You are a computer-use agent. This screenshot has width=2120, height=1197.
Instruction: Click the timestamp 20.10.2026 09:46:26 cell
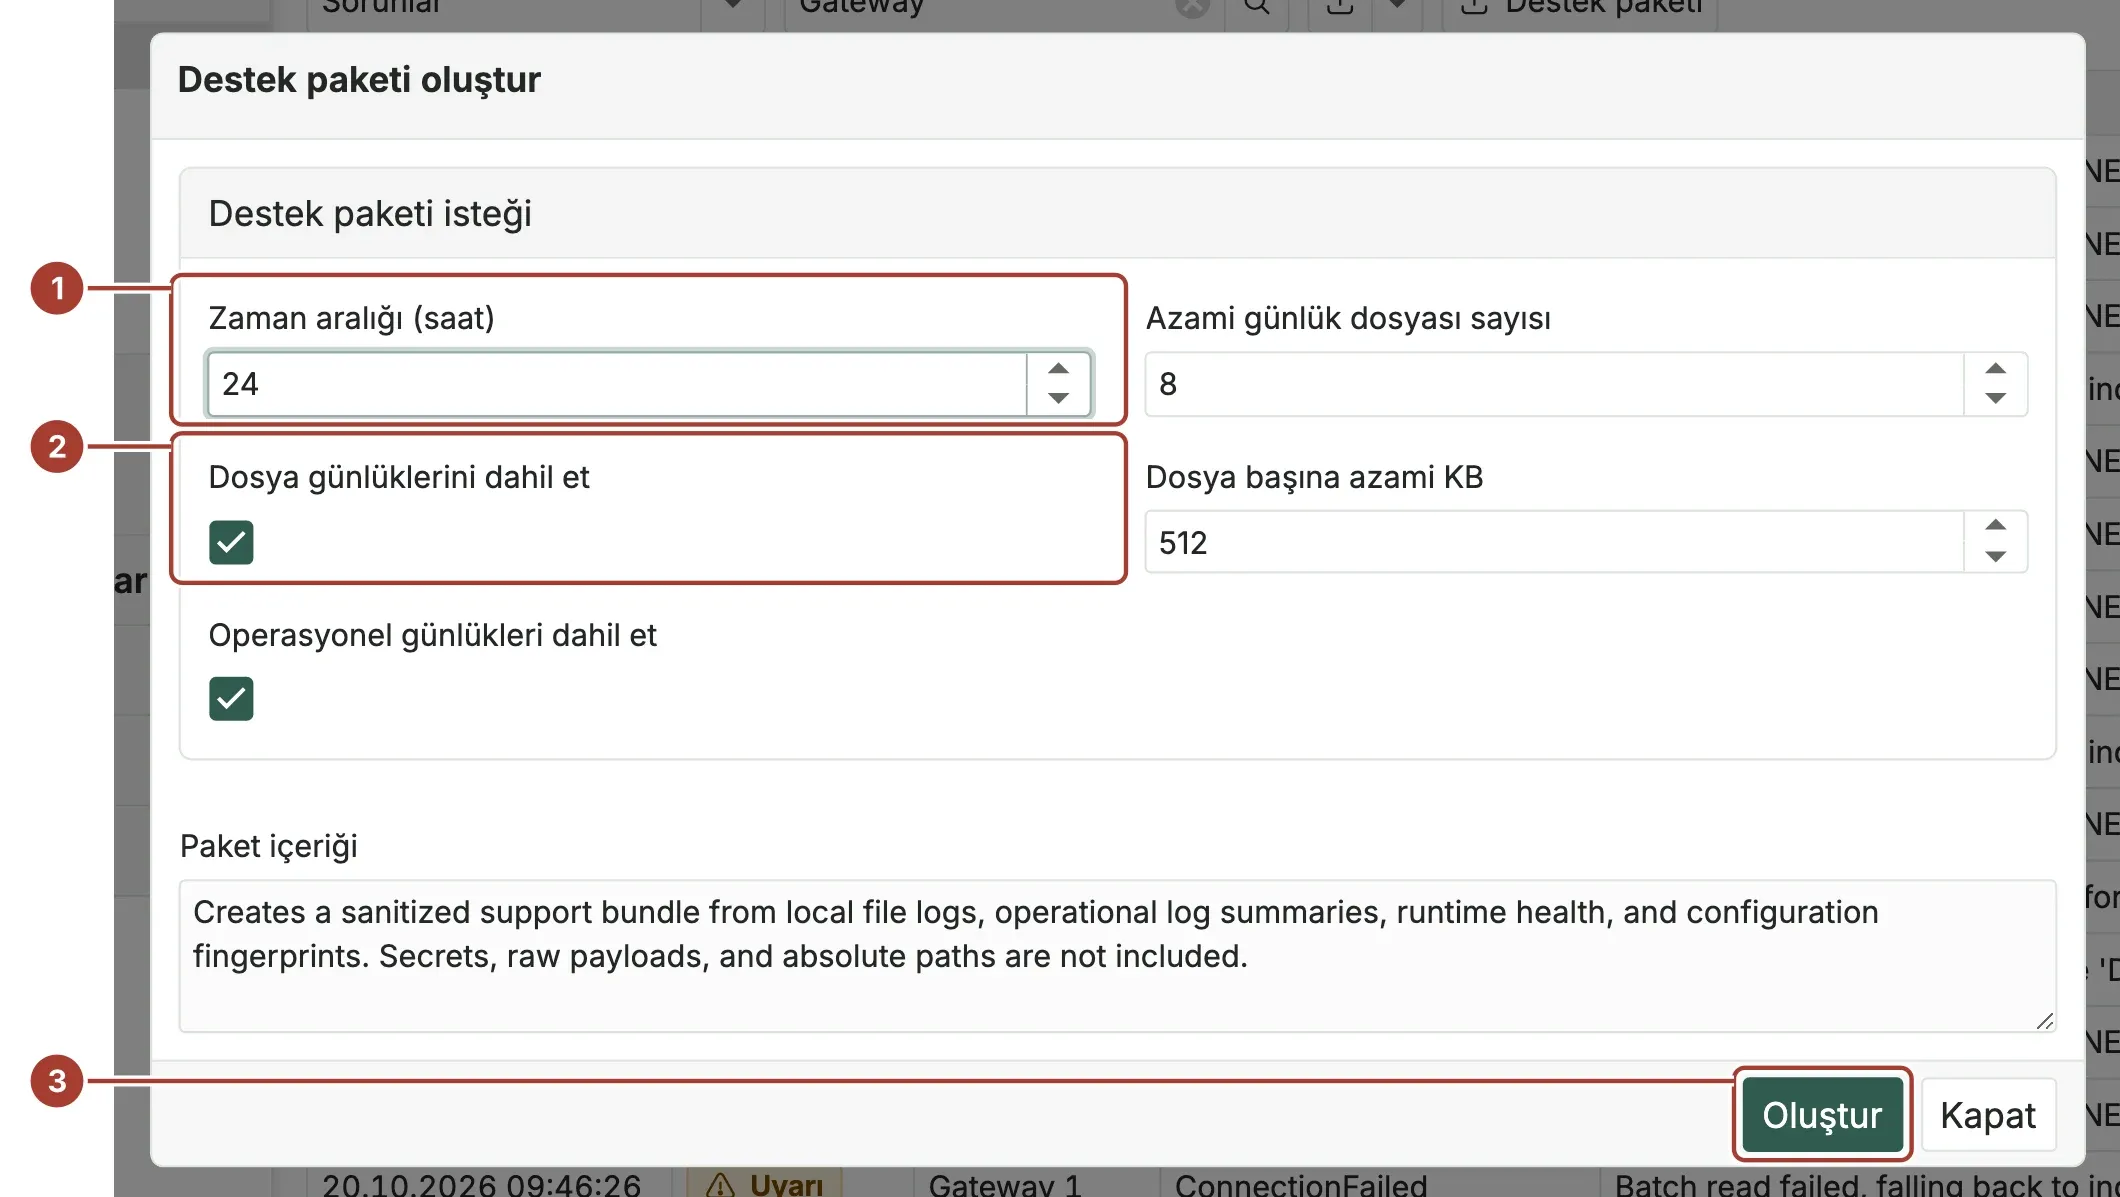[481, 1184]
